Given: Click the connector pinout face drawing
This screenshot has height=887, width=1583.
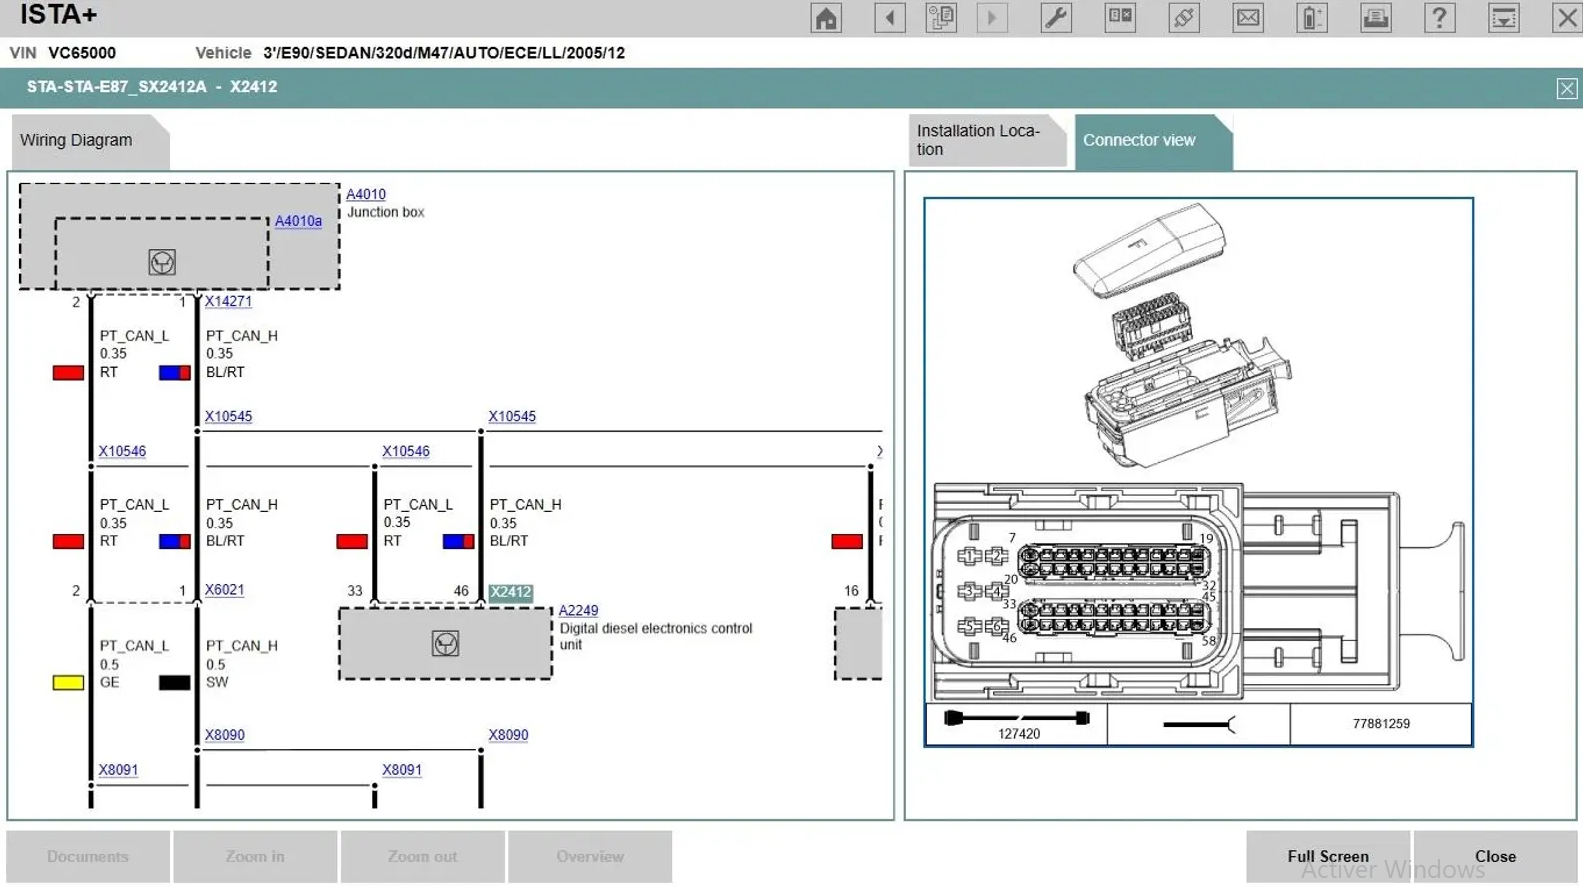Looking at the screenshot, I should (x=1198, y=592).
